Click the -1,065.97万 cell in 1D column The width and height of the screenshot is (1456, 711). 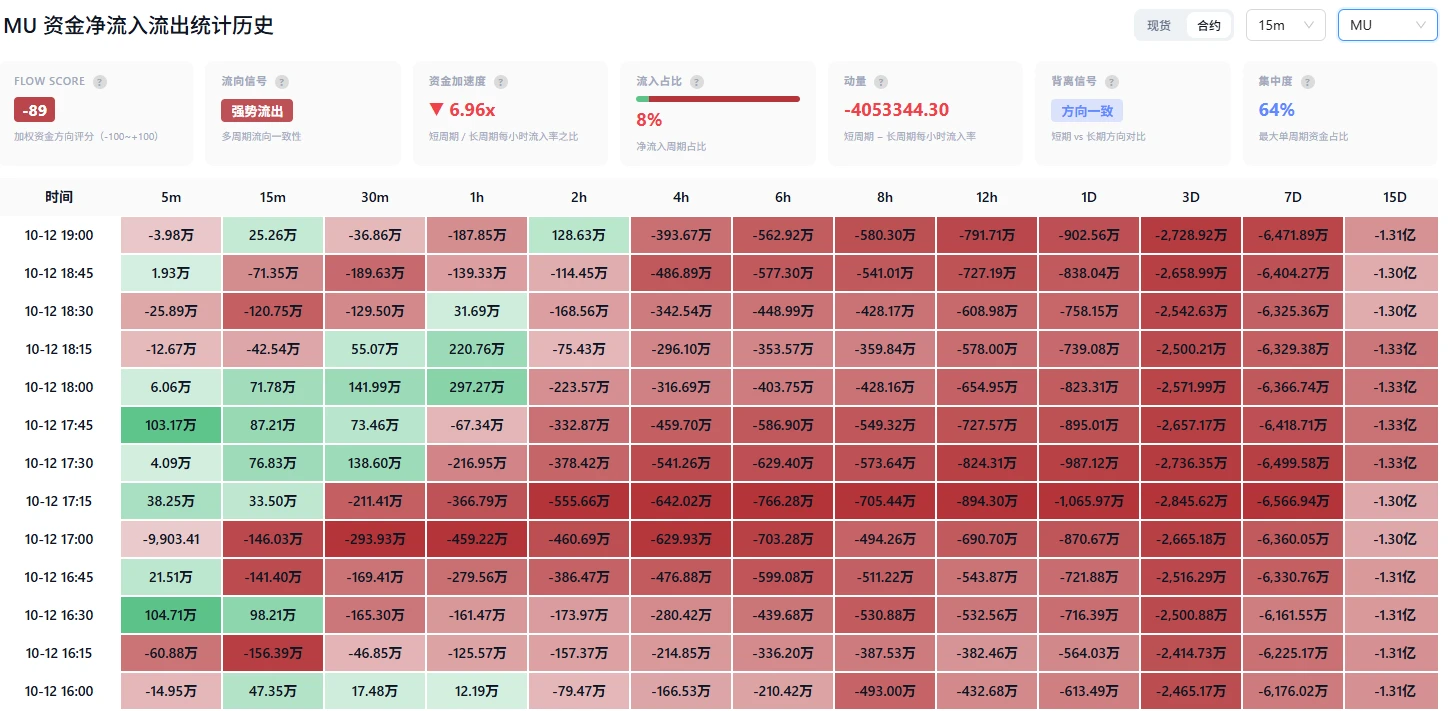click(1089, 501)
